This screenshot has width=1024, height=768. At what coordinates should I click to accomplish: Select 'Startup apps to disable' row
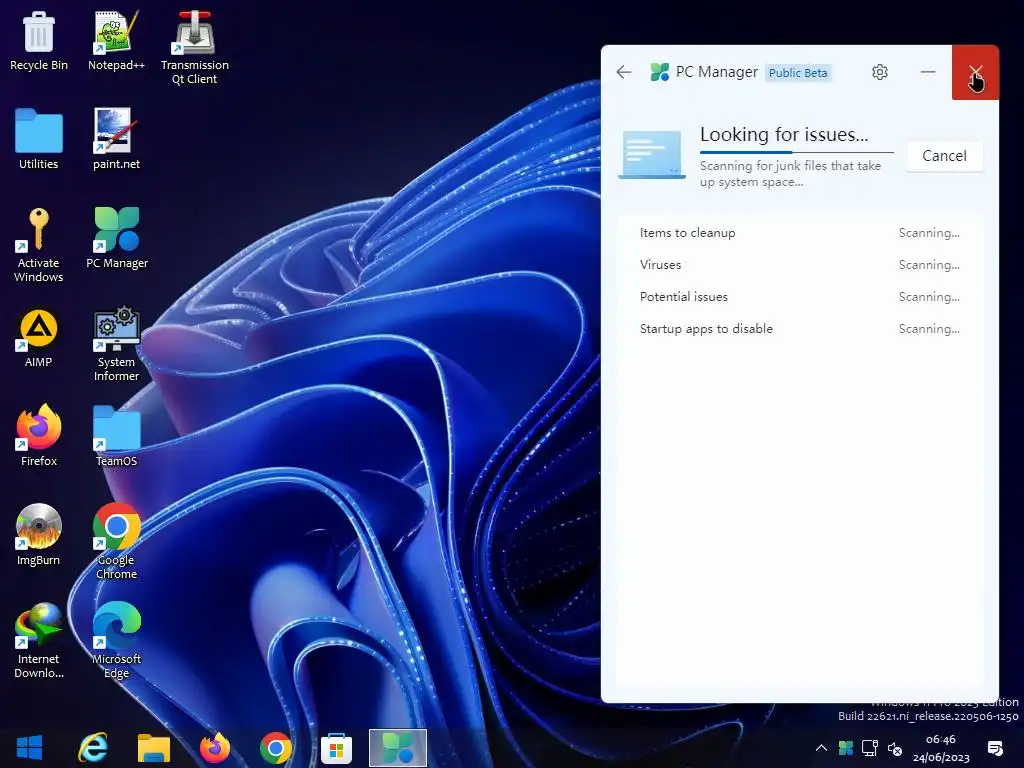coord(799,328)
